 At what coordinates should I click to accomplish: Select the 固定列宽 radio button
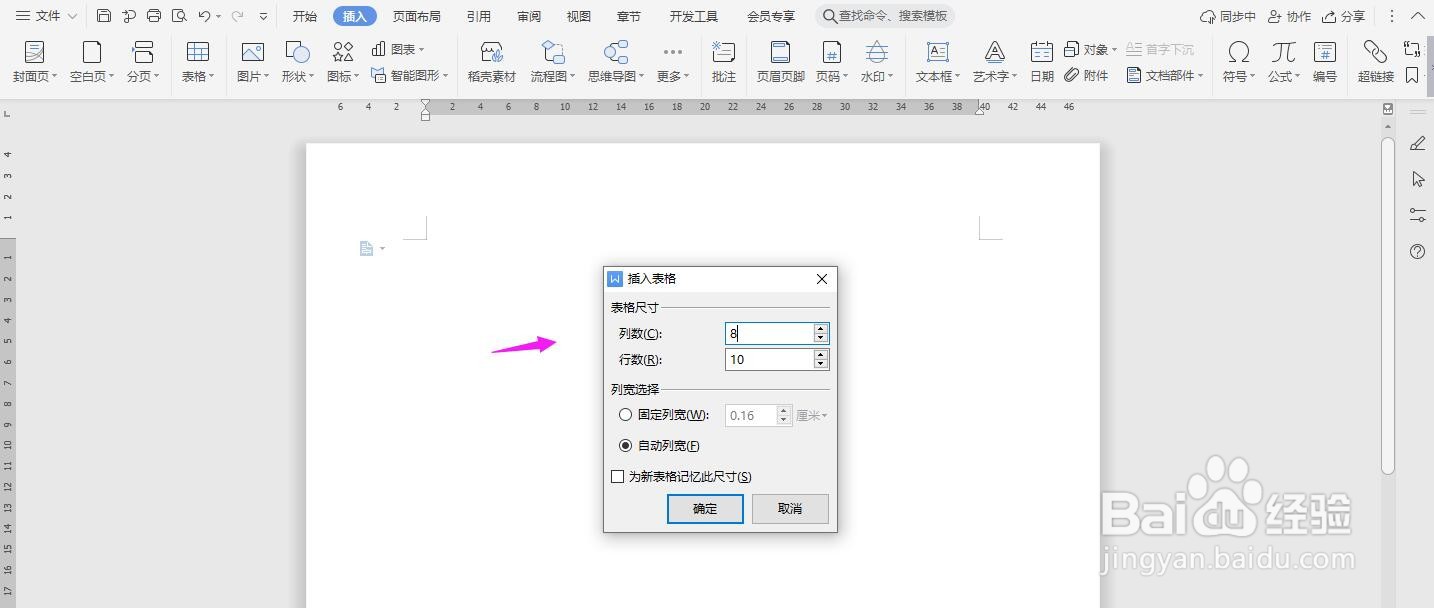coord(625,415)
